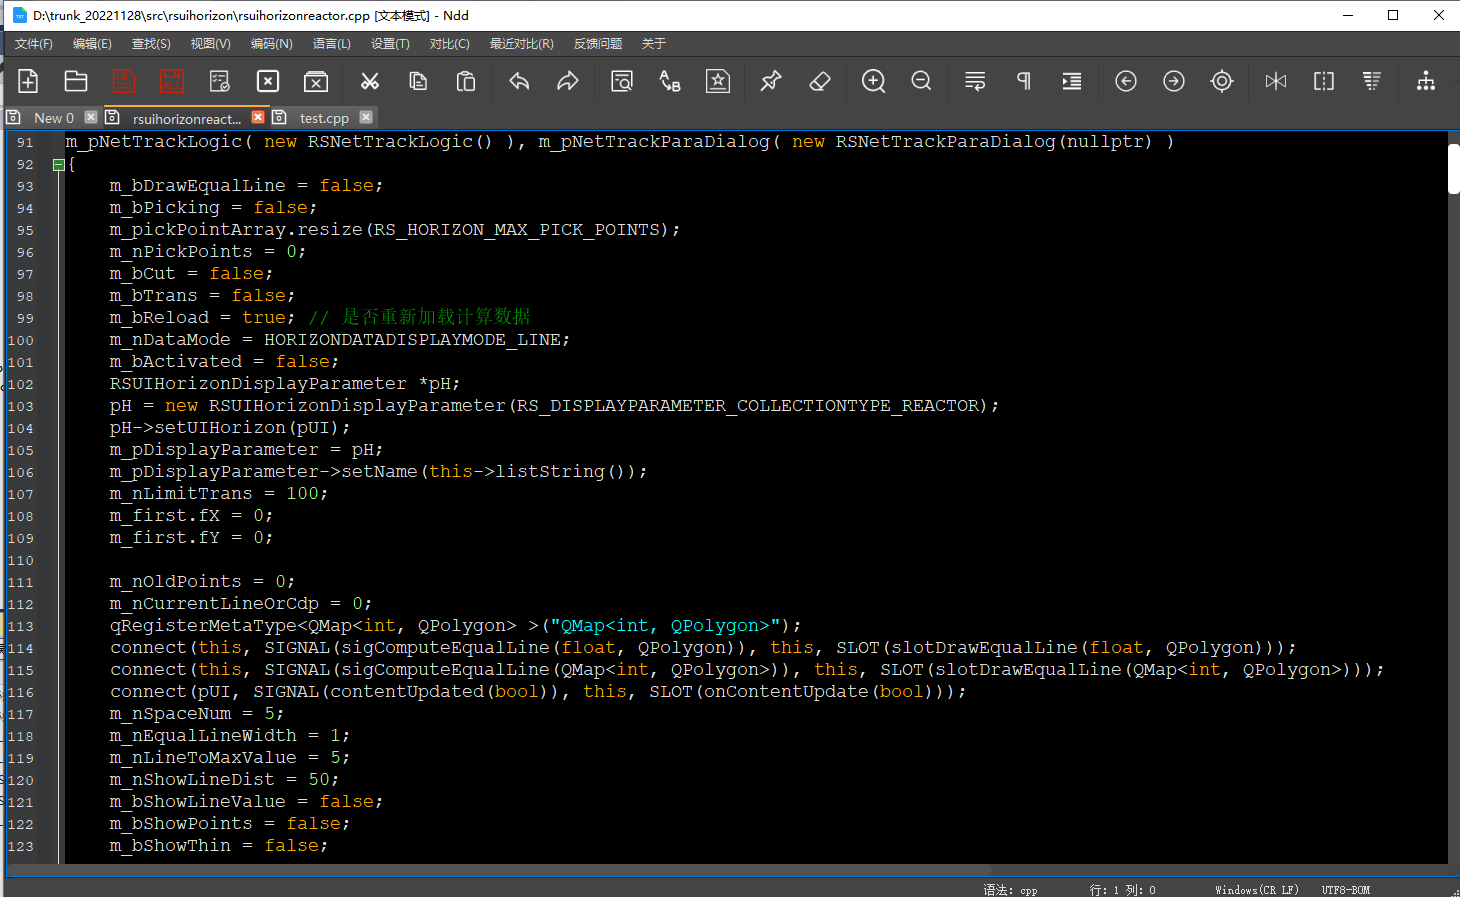Open the 编码(N) menu
This screenshot has width=1460, height=897.
click(271, 44)
